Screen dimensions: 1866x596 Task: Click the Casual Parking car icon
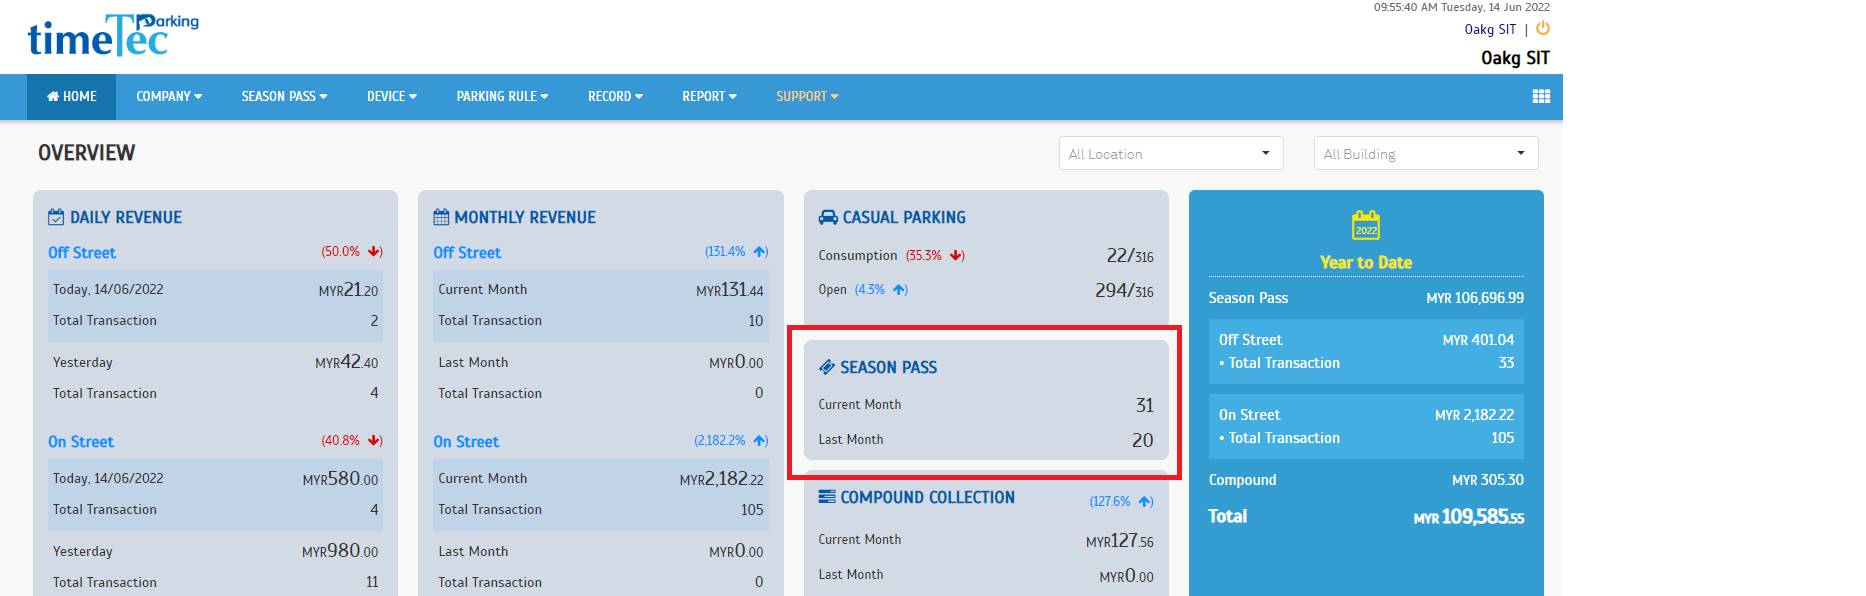tap(828, 217)
